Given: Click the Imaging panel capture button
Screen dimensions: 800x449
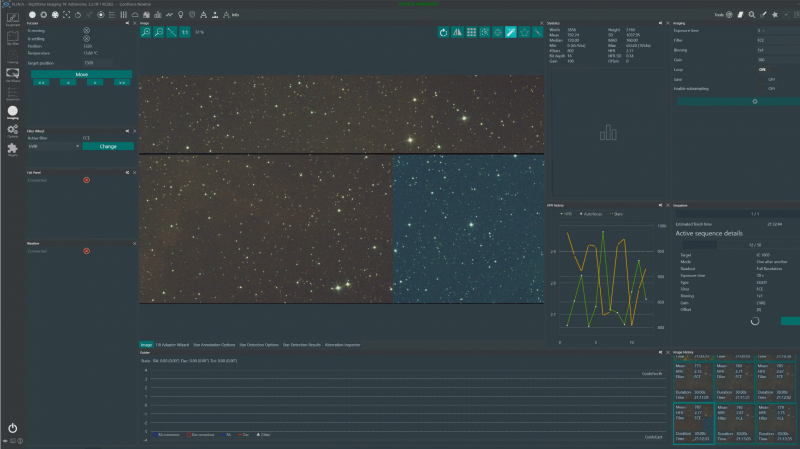Looking at the screenshot, I should click(738, 102).
